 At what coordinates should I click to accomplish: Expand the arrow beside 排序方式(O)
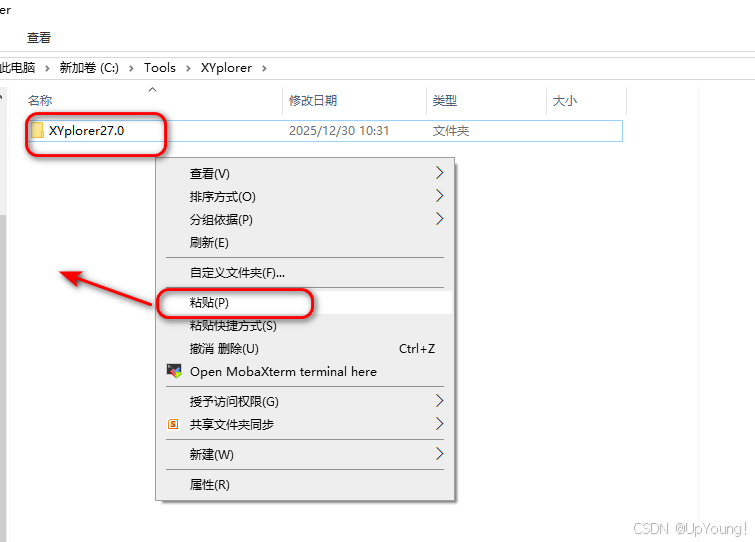[x=439, y=195]
